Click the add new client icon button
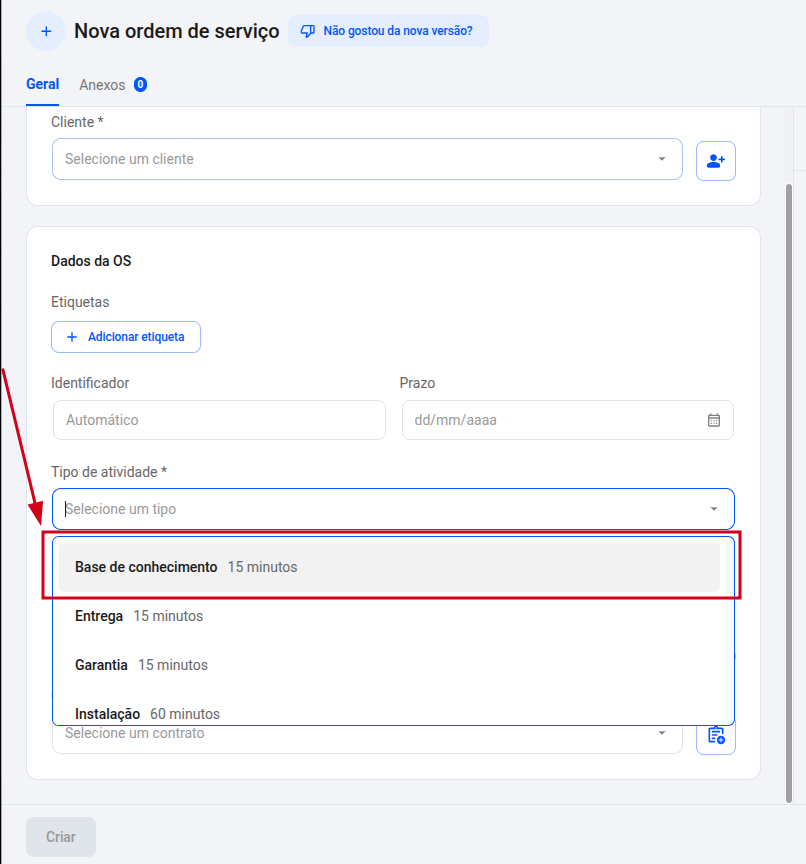The height and width of the screenshot is (864, 806). click(715, 160)
